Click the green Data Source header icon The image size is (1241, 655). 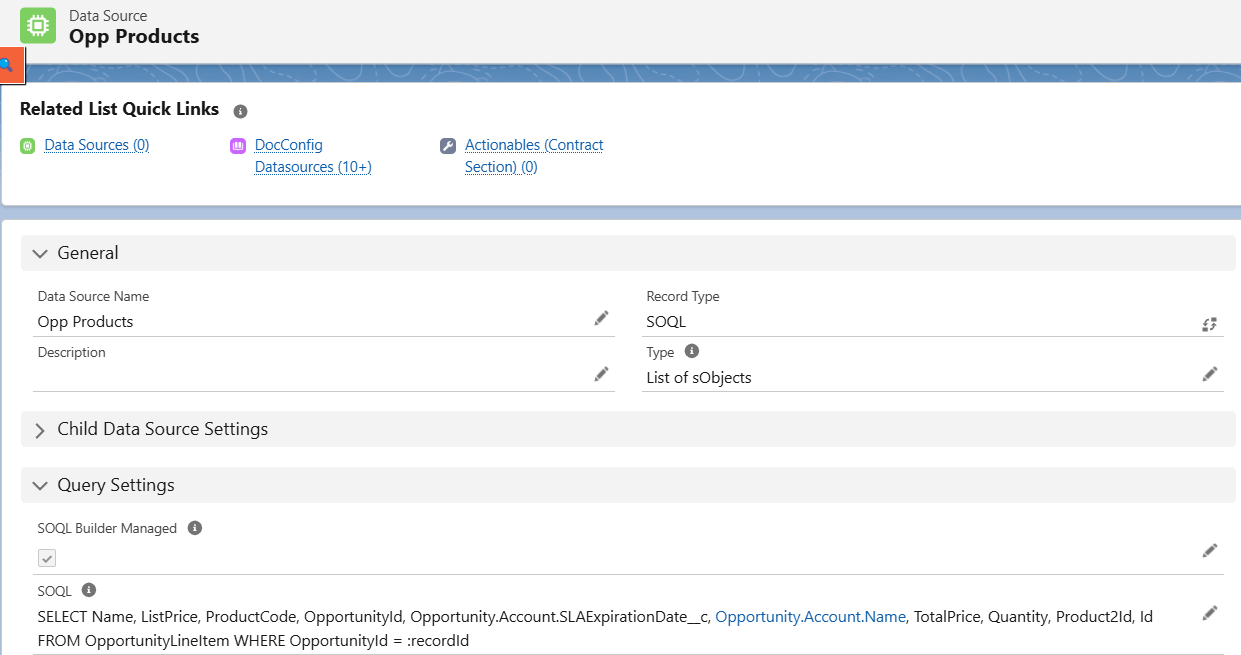pyautogui.click(x=38, y=26)
